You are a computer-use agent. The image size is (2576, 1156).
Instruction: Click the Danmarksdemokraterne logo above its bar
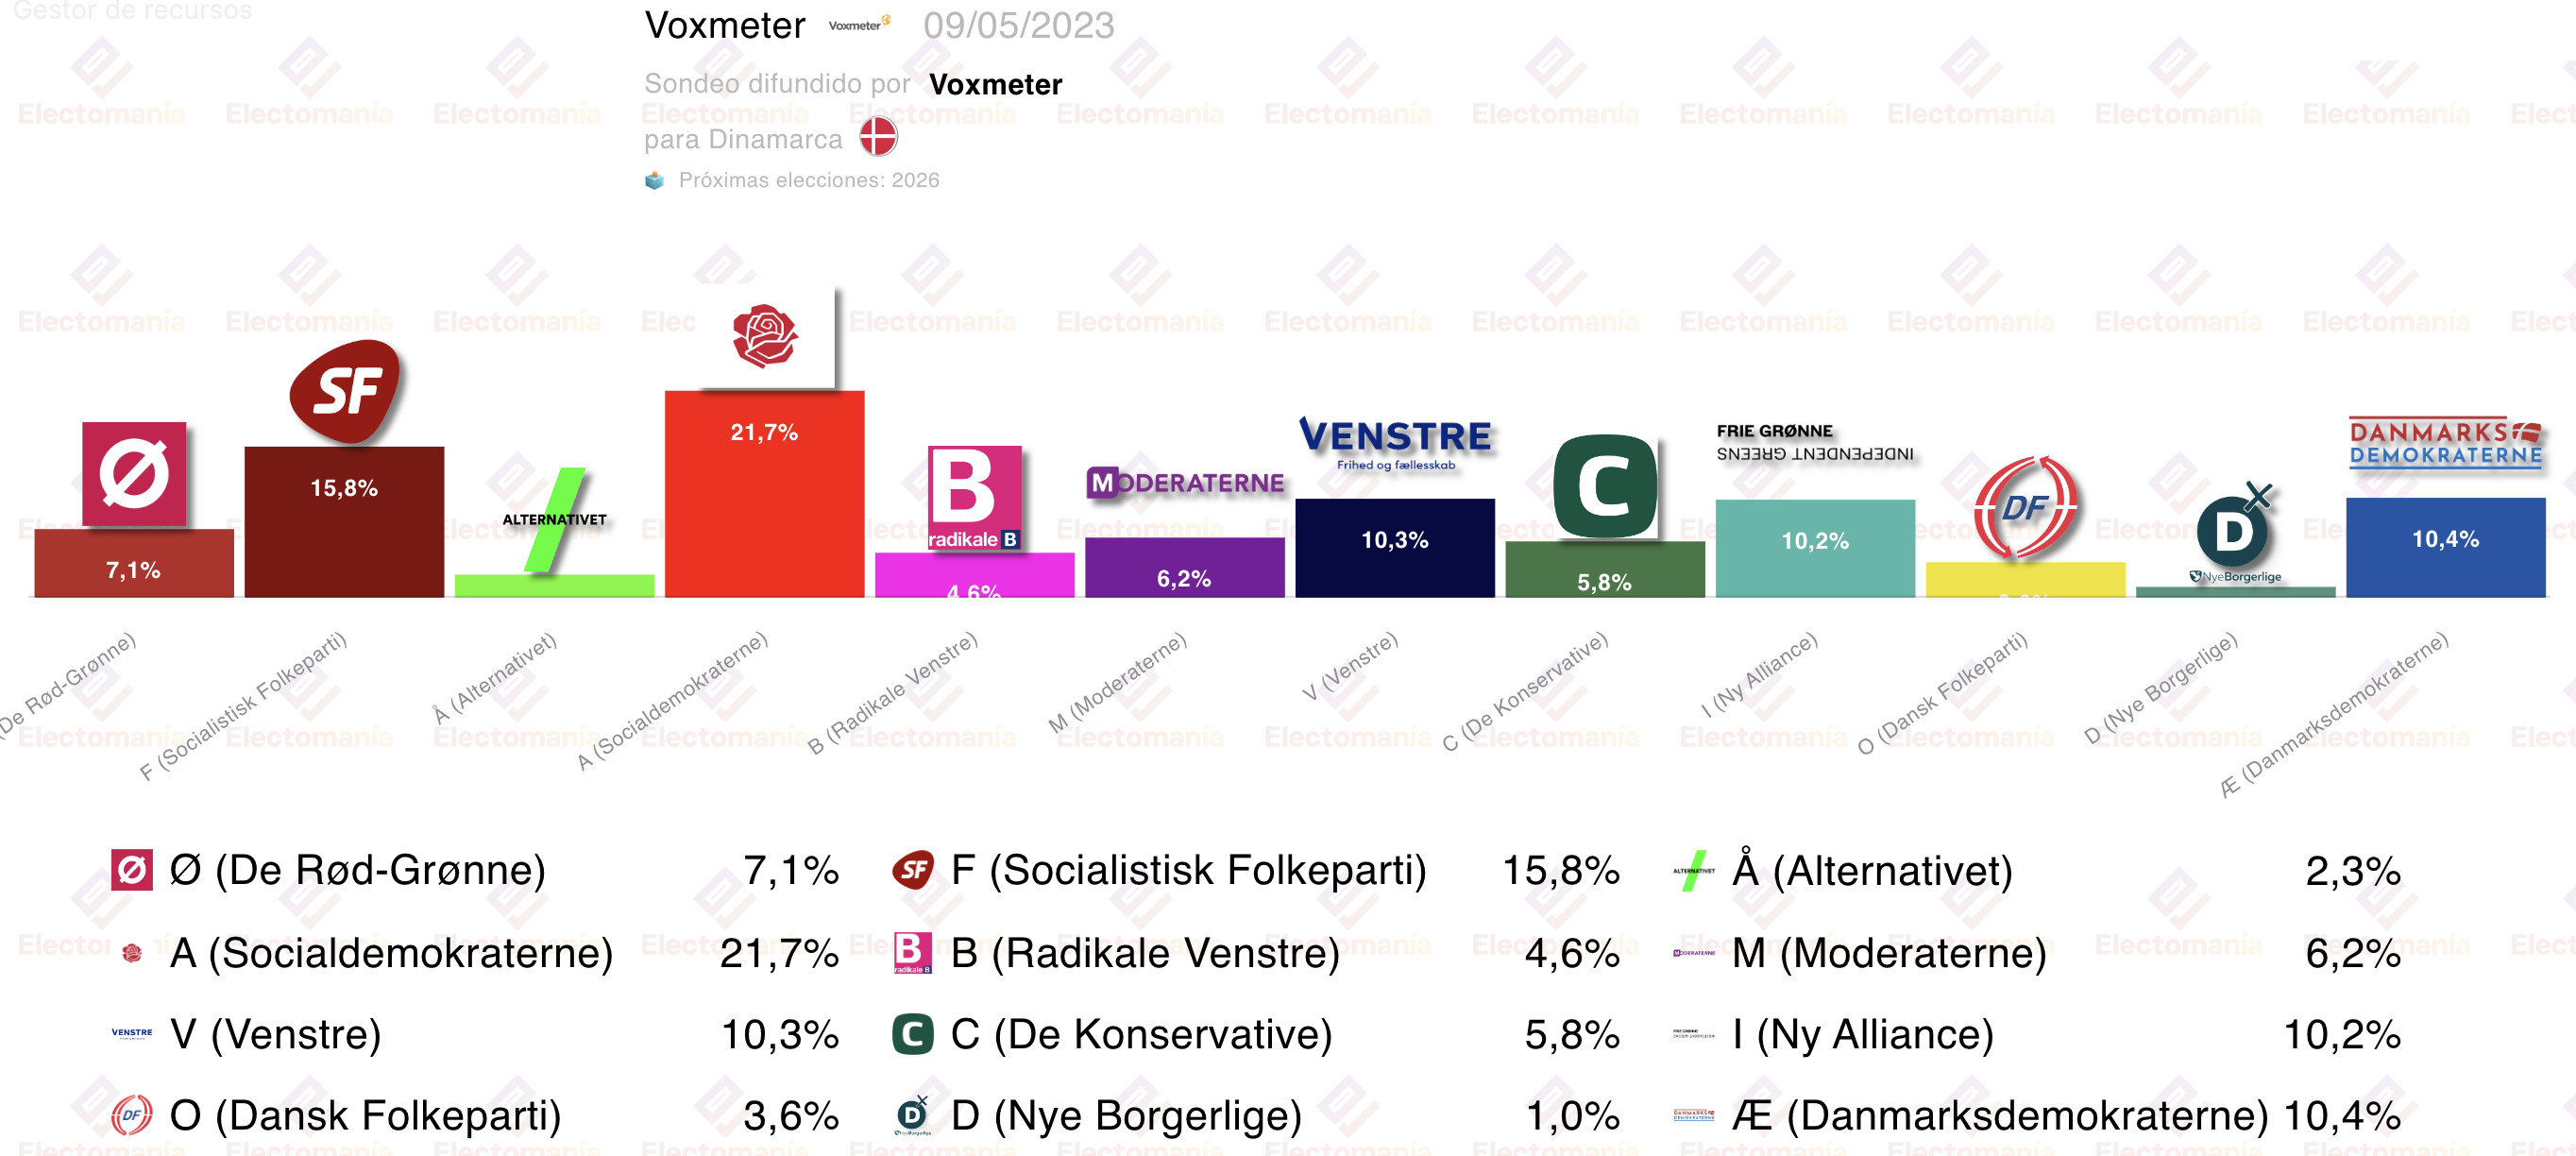(x=2445, y=443)
